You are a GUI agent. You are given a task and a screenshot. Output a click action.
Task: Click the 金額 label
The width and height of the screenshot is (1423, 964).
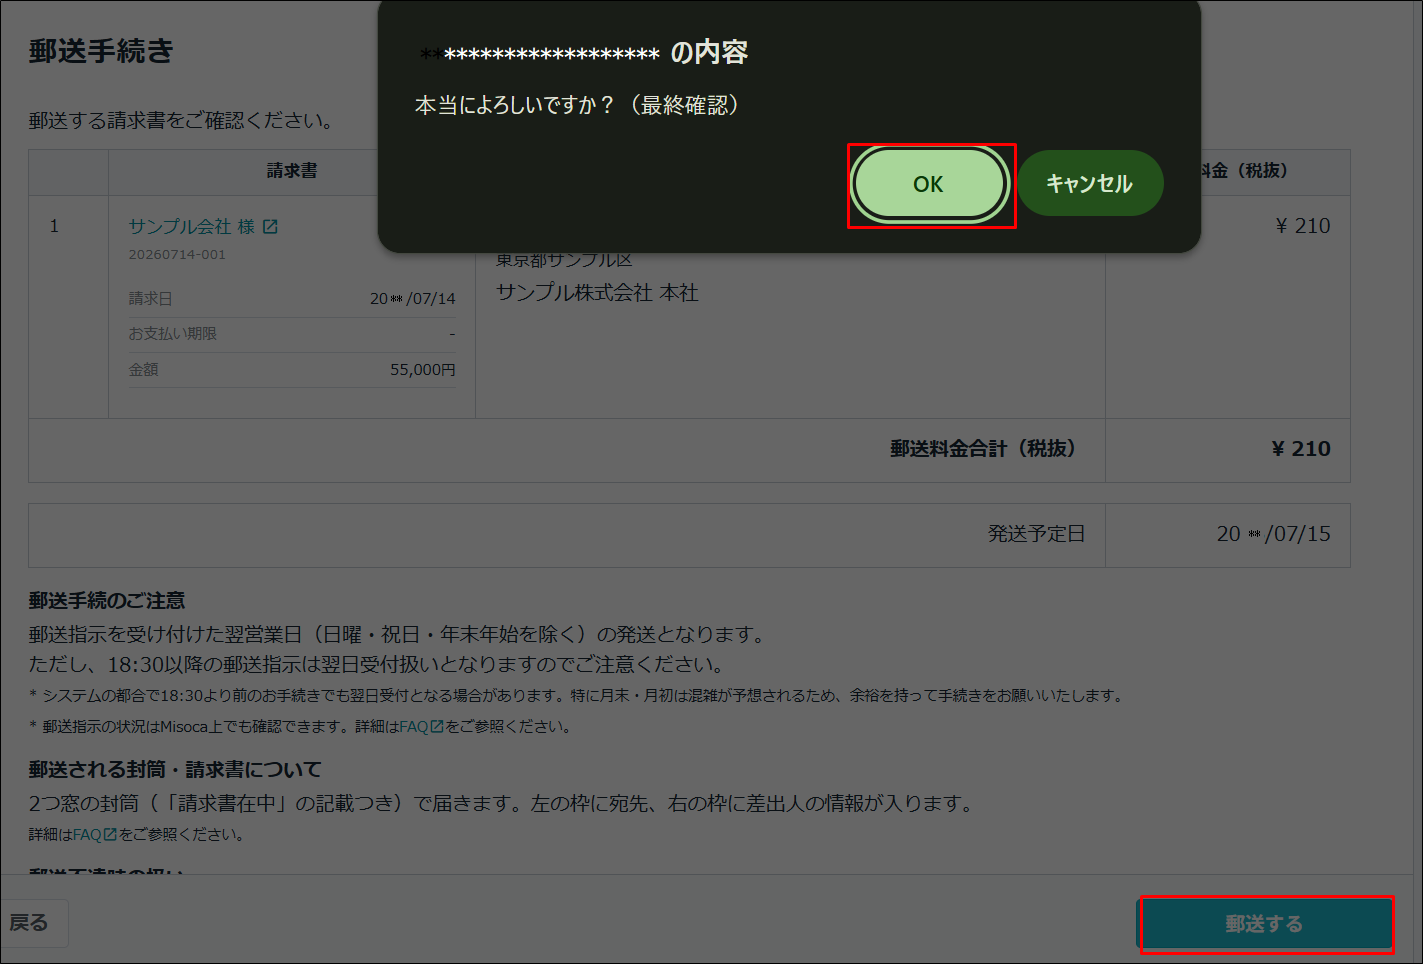(143, 370)
